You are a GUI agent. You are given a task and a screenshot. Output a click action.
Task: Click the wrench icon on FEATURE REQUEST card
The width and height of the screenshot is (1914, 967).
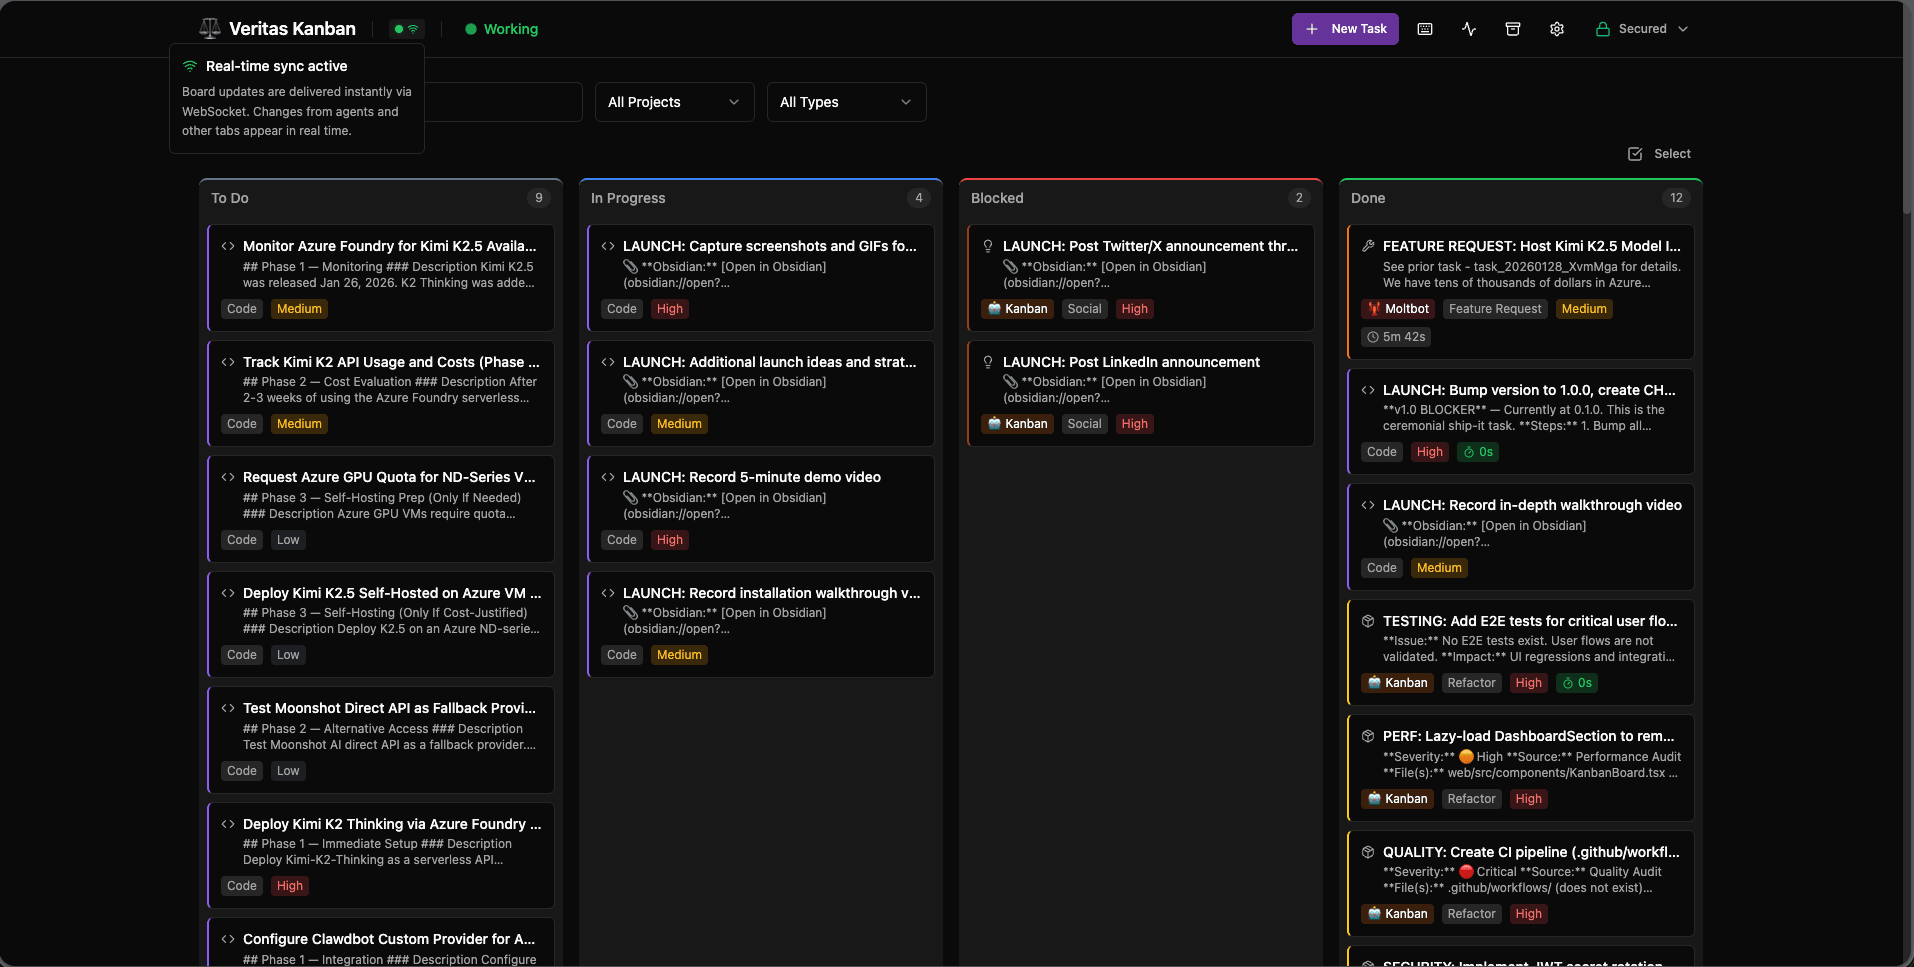tap(1368, 246)
